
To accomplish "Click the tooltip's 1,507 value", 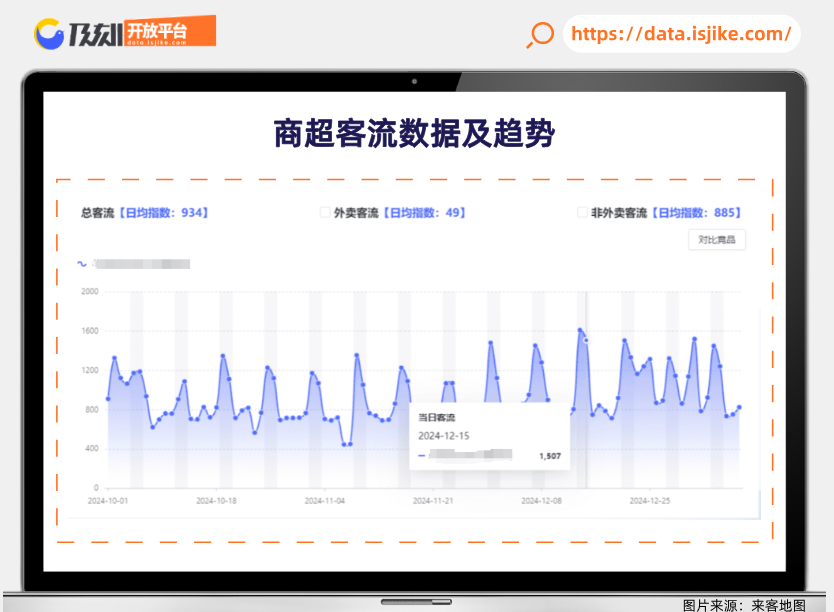I will pos(549,456).
